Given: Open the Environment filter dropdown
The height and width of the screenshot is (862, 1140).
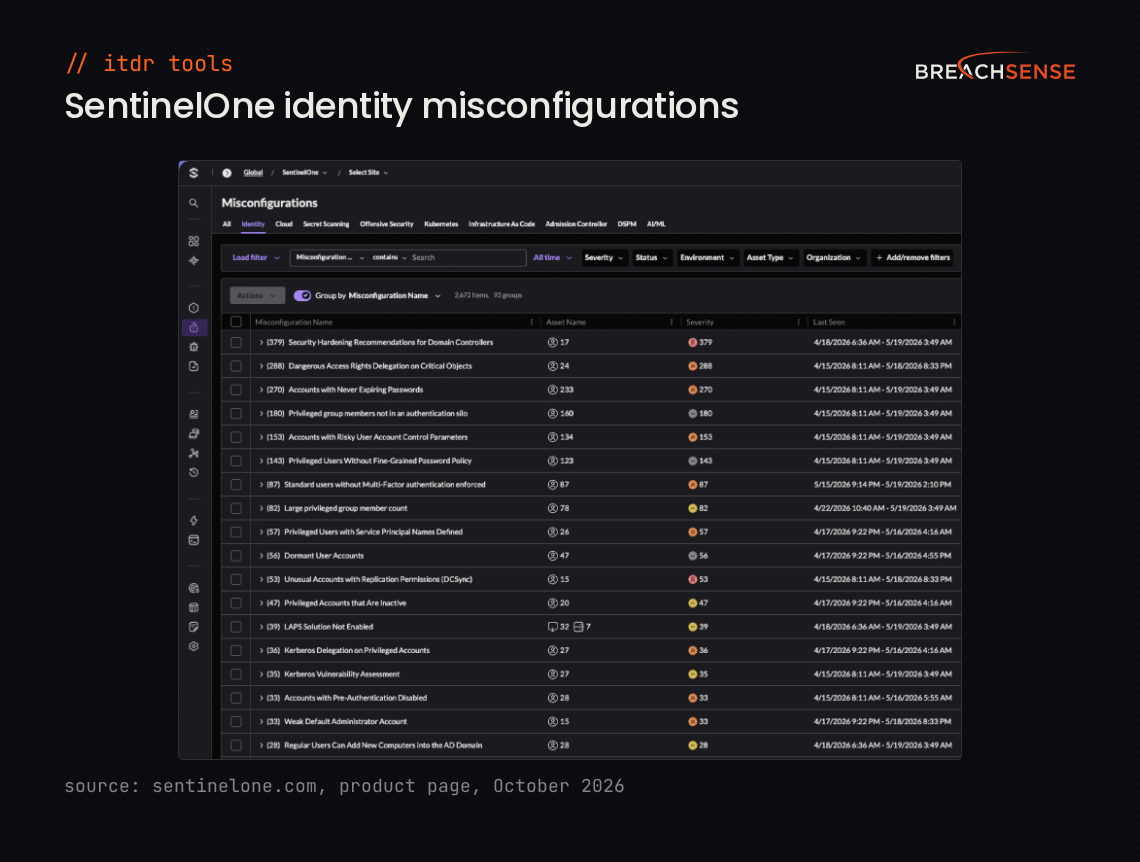Looking at the screenshot, I should click(x=707, y=258).
